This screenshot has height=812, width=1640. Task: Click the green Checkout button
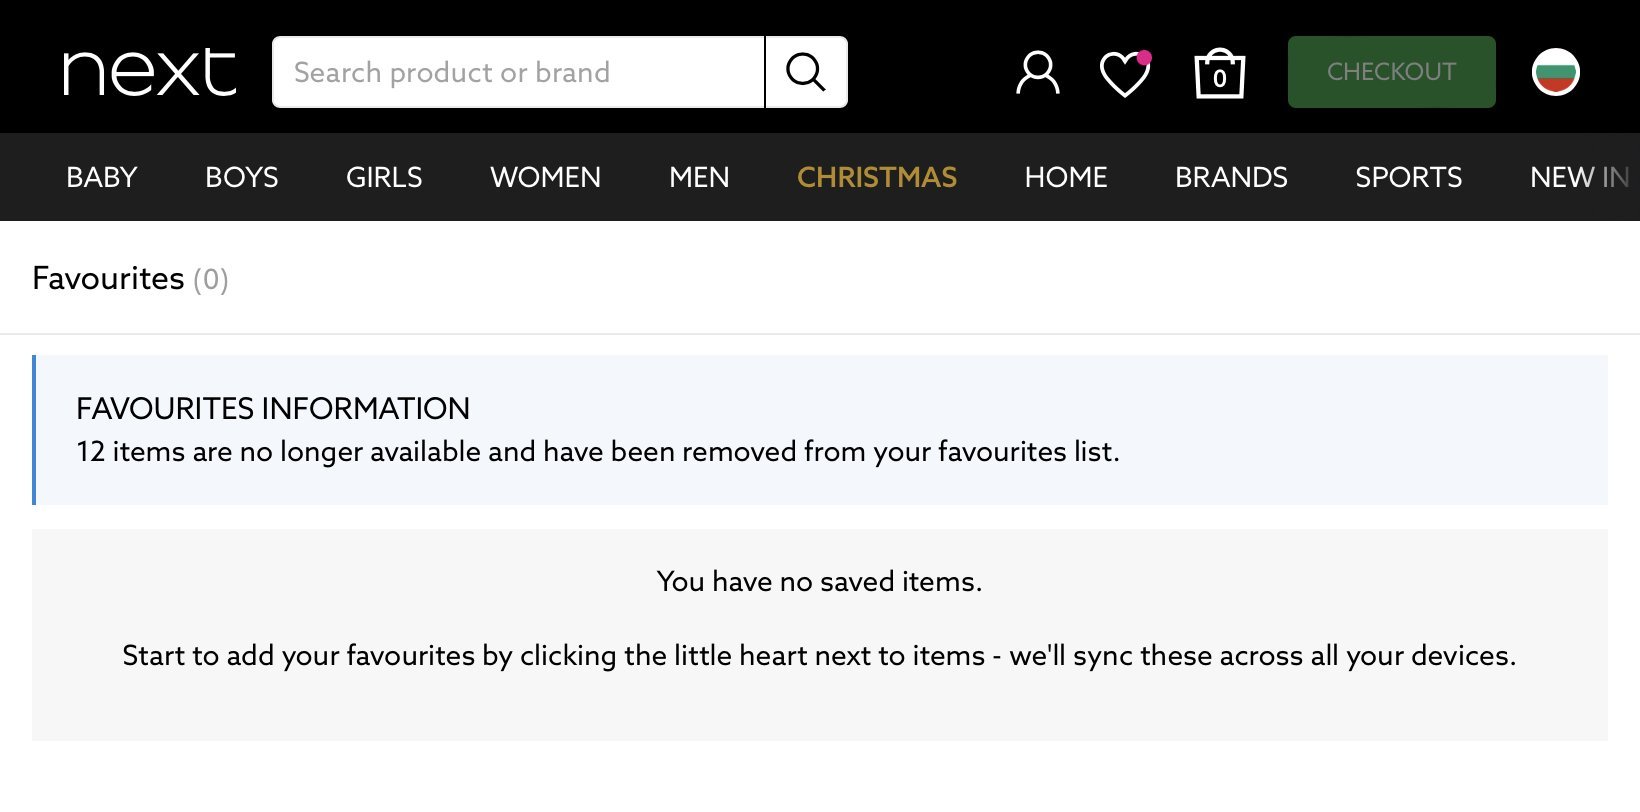[x=1391, y=72]
